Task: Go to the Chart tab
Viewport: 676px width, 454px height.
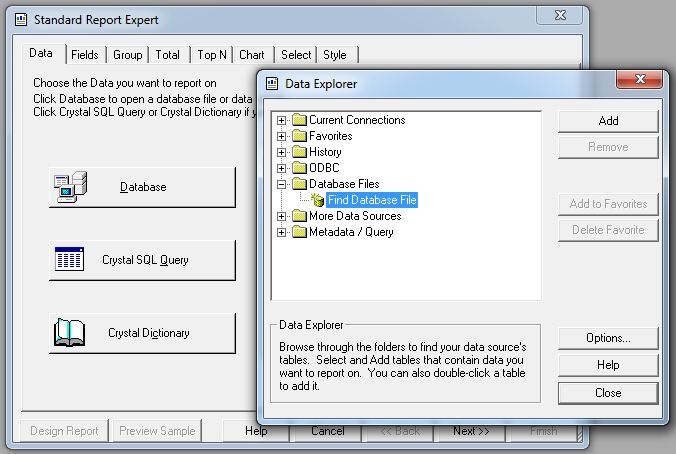Action: pyautogui.click(x=252, y=55)
